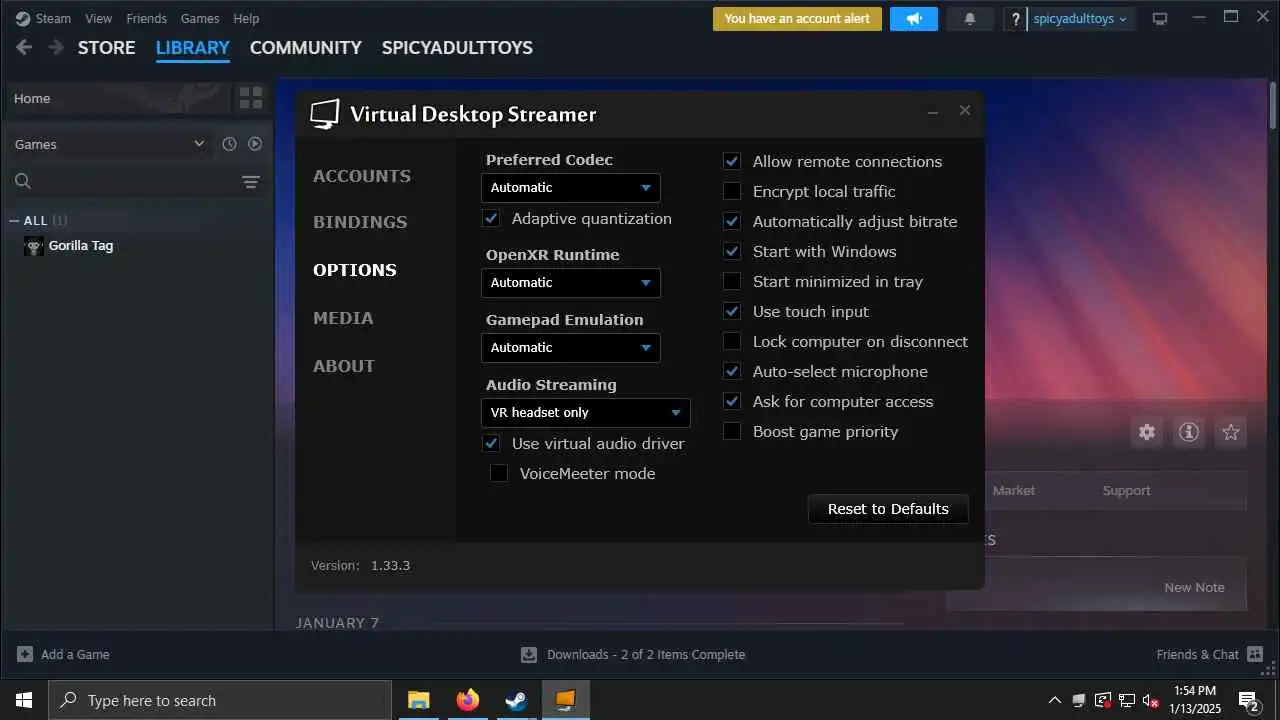1280x720 pixels.
Task: Uncheck Use virtual audio driver
Action: point(491,443)
